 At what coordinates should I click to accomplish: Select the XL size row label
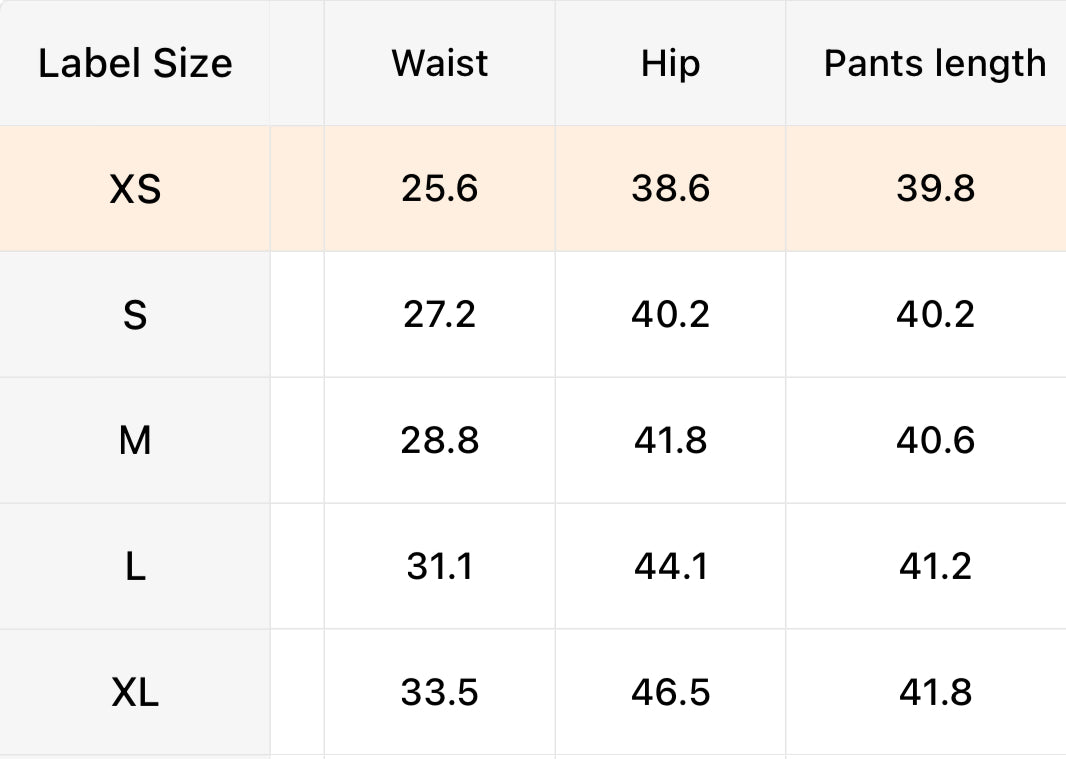pos(135,692)
